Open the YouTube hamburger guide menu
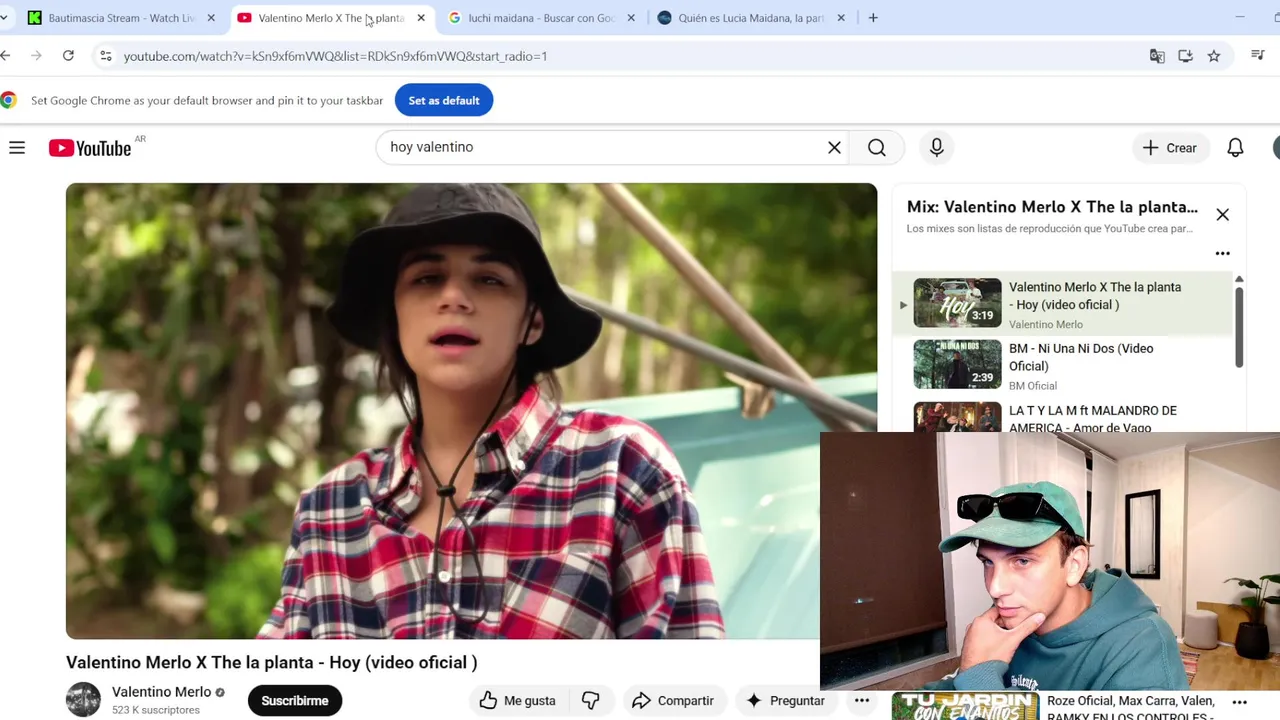Viewport: 1280px width, 720px height. tap(17, 148)
